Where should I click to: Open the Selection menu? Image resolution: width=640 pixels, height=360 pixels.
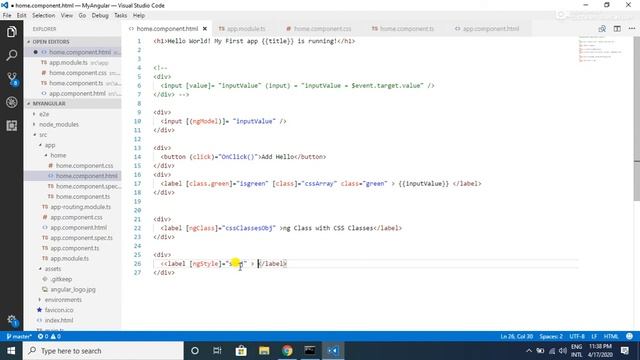click(44, 15)
